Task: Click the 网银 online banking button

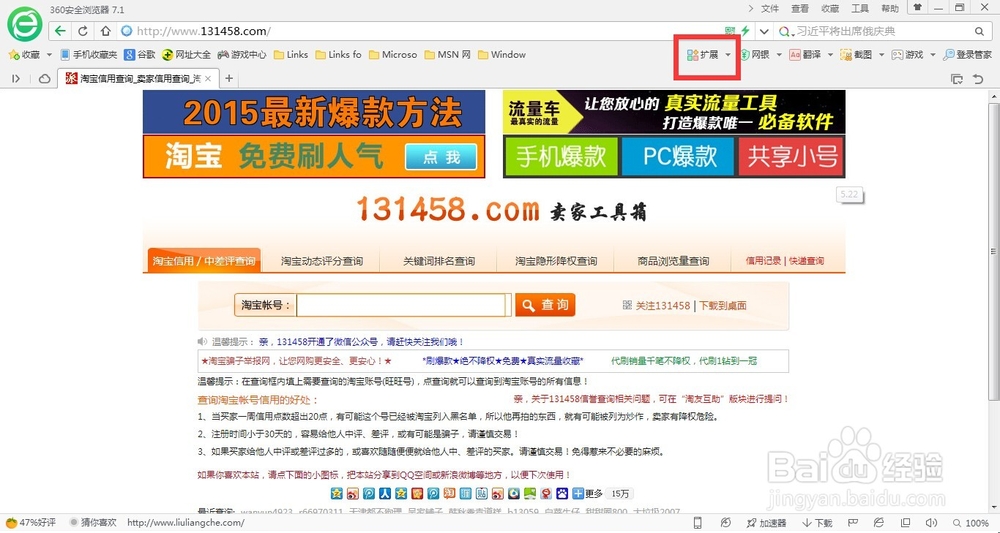Action: point(755,55)
